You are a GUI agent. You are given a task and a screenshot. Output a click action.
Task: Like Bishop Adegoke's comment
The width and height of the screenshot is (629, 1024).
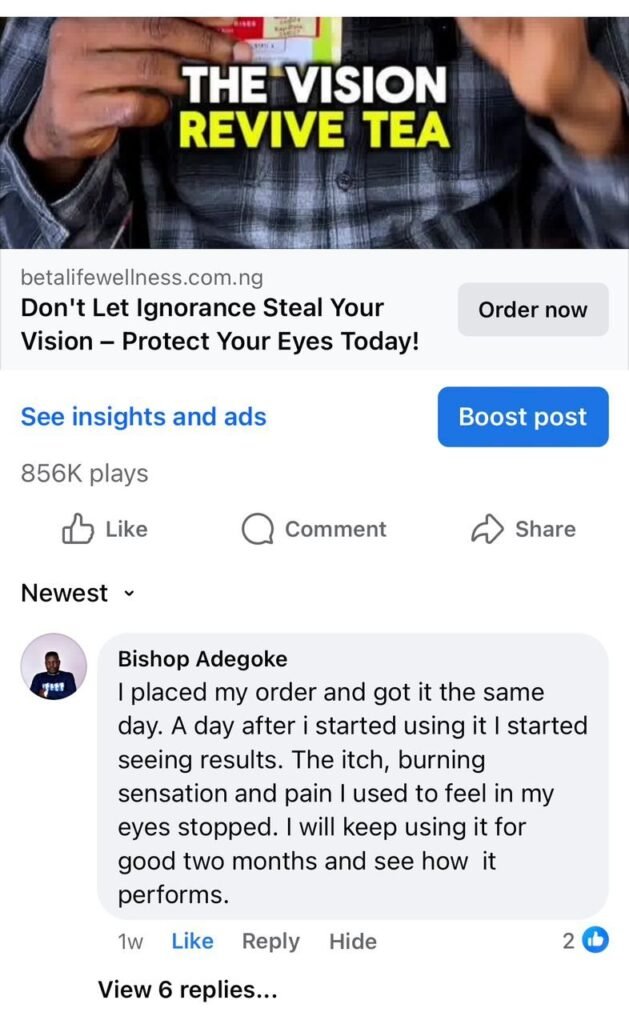pos(193,941)
